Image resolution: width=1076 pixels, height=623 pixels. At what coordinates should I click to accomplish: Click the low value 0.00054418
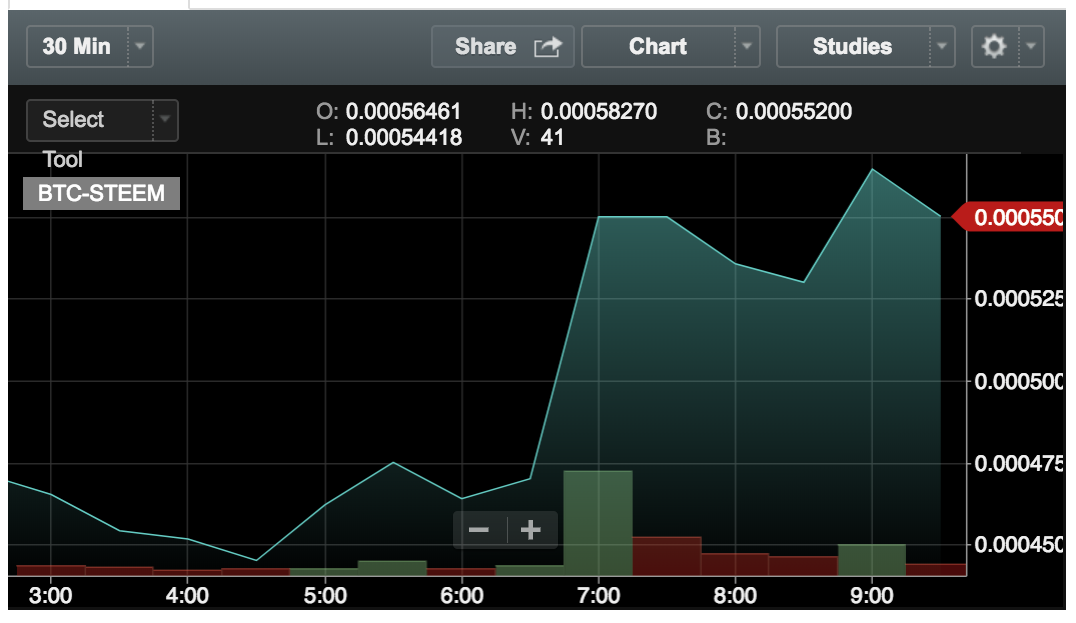[x=404, y=137]
